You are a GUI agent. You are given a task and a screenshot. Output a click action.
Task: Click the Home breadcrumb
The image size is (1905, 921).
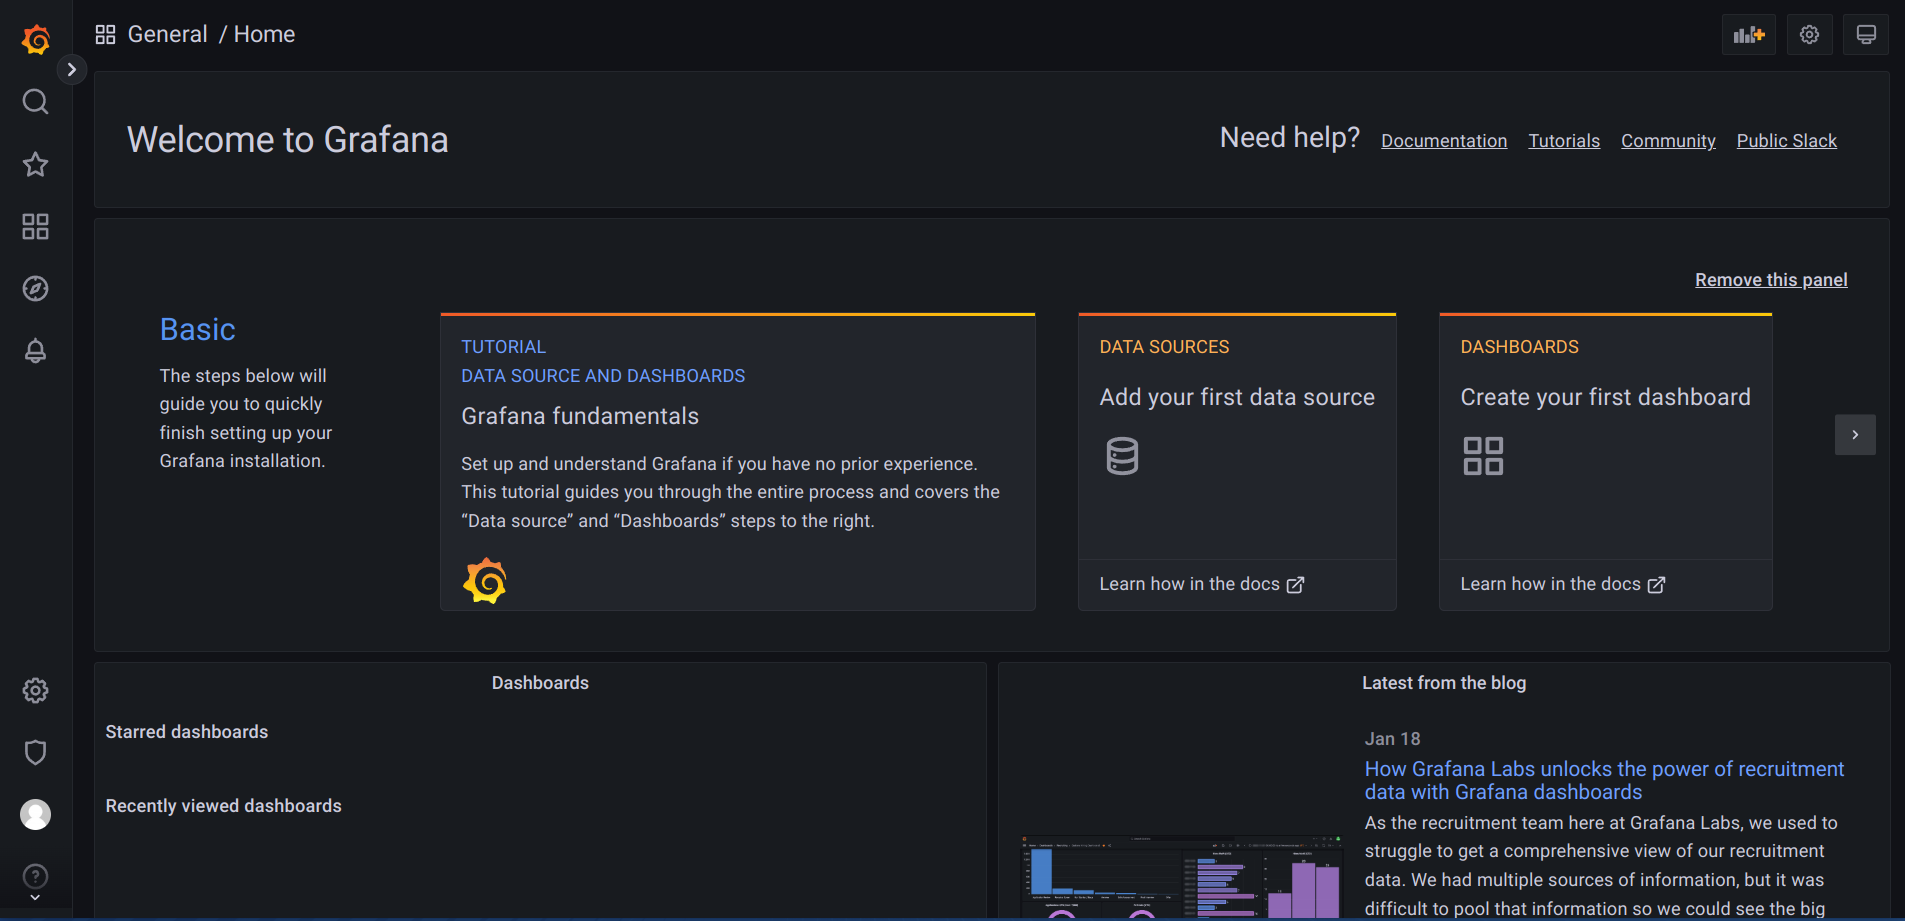[264, 34]
